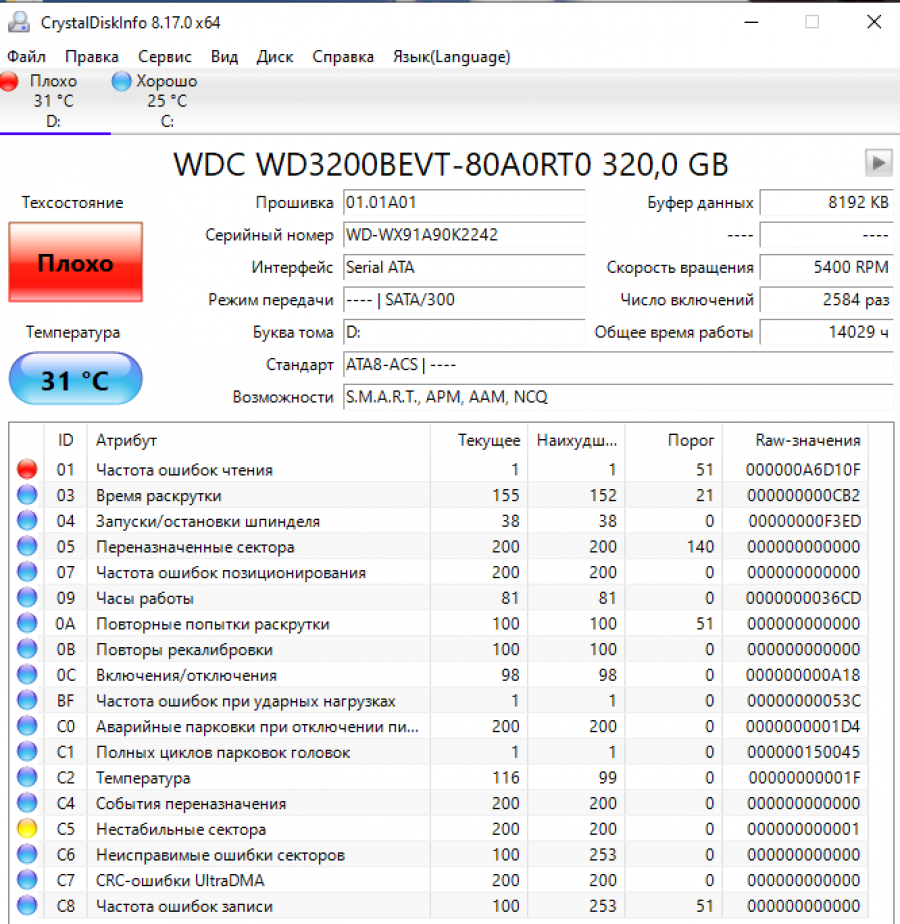Click the next disk arrow button

pyautogui.click(x=878, y=162)
